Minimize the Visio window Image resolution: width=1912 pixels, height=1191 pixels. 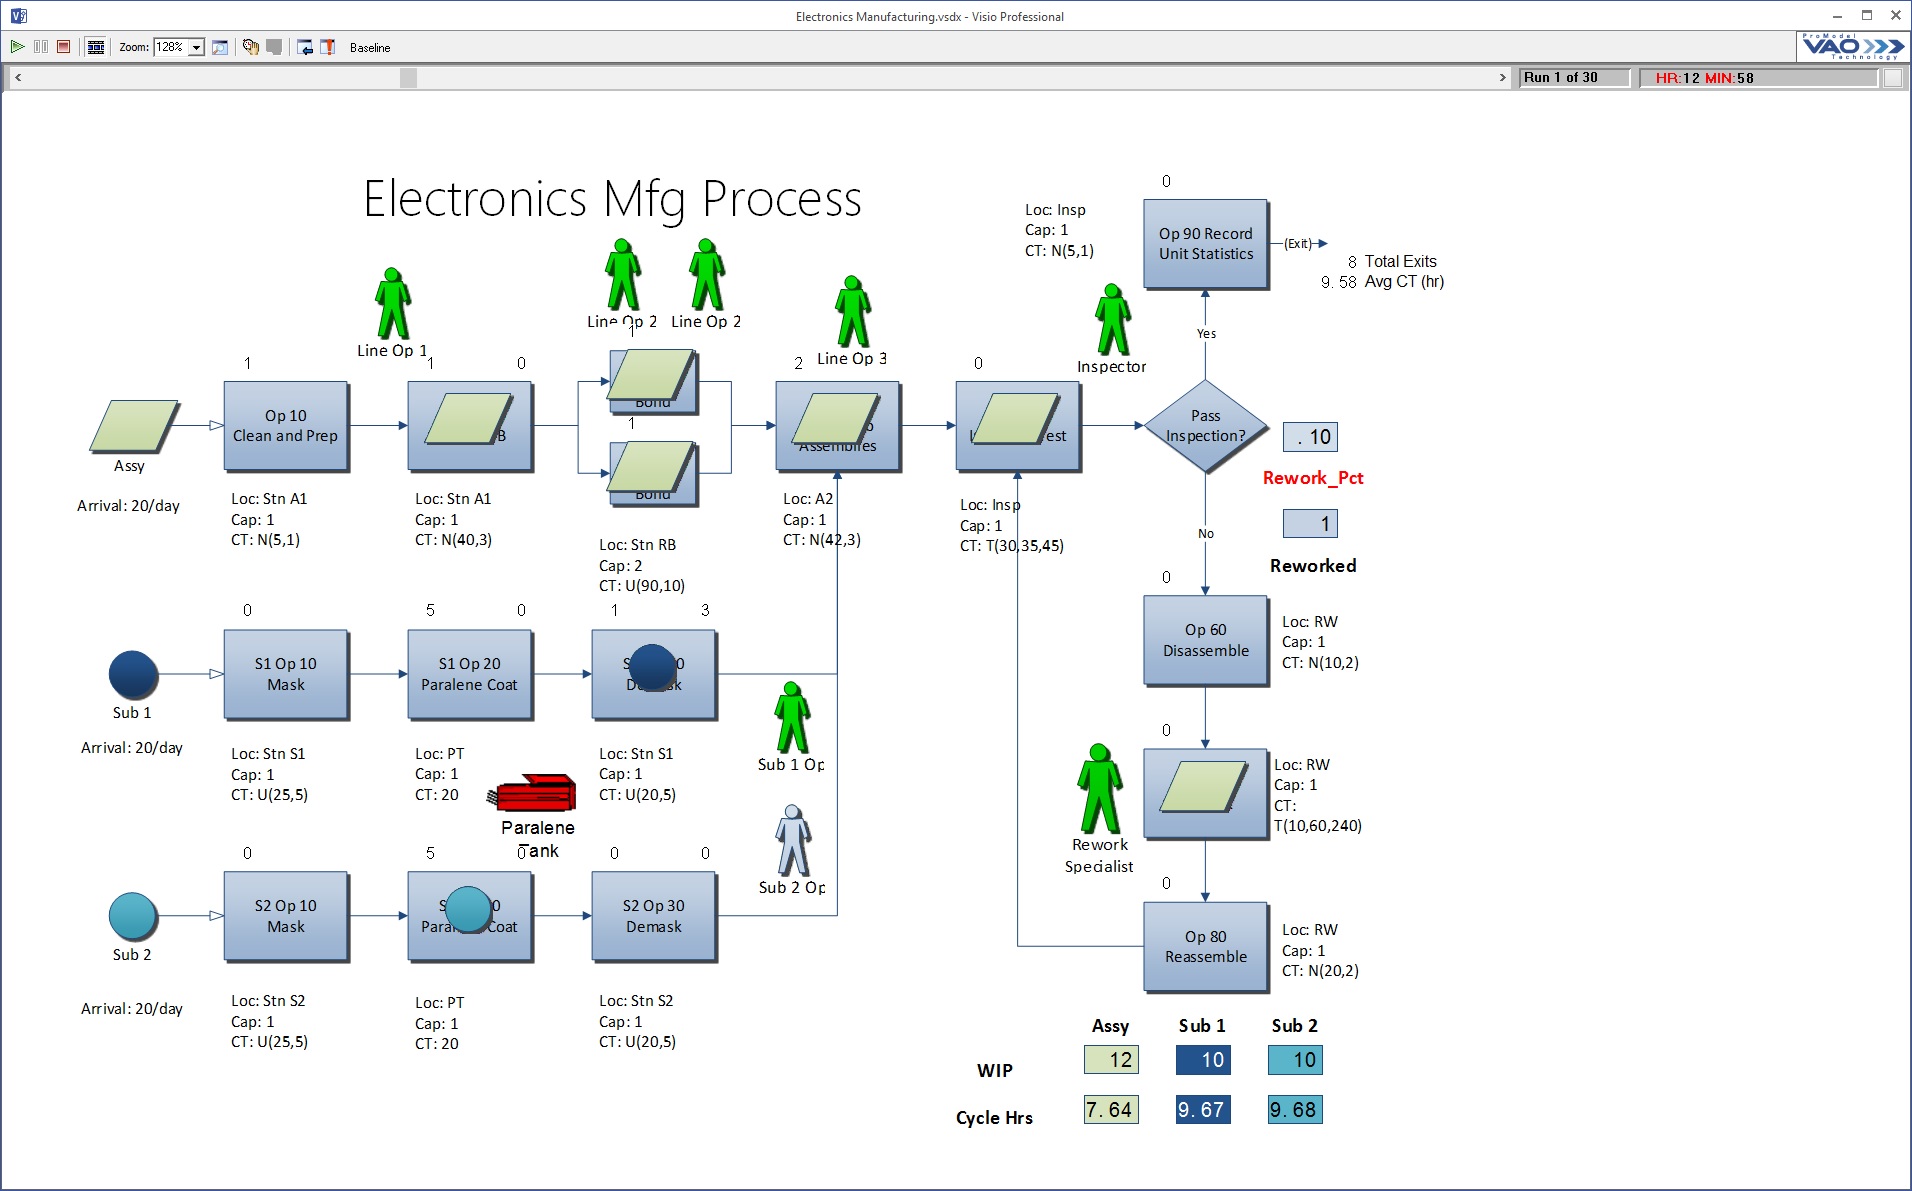pyautogui.click(x=1837, y=15)
